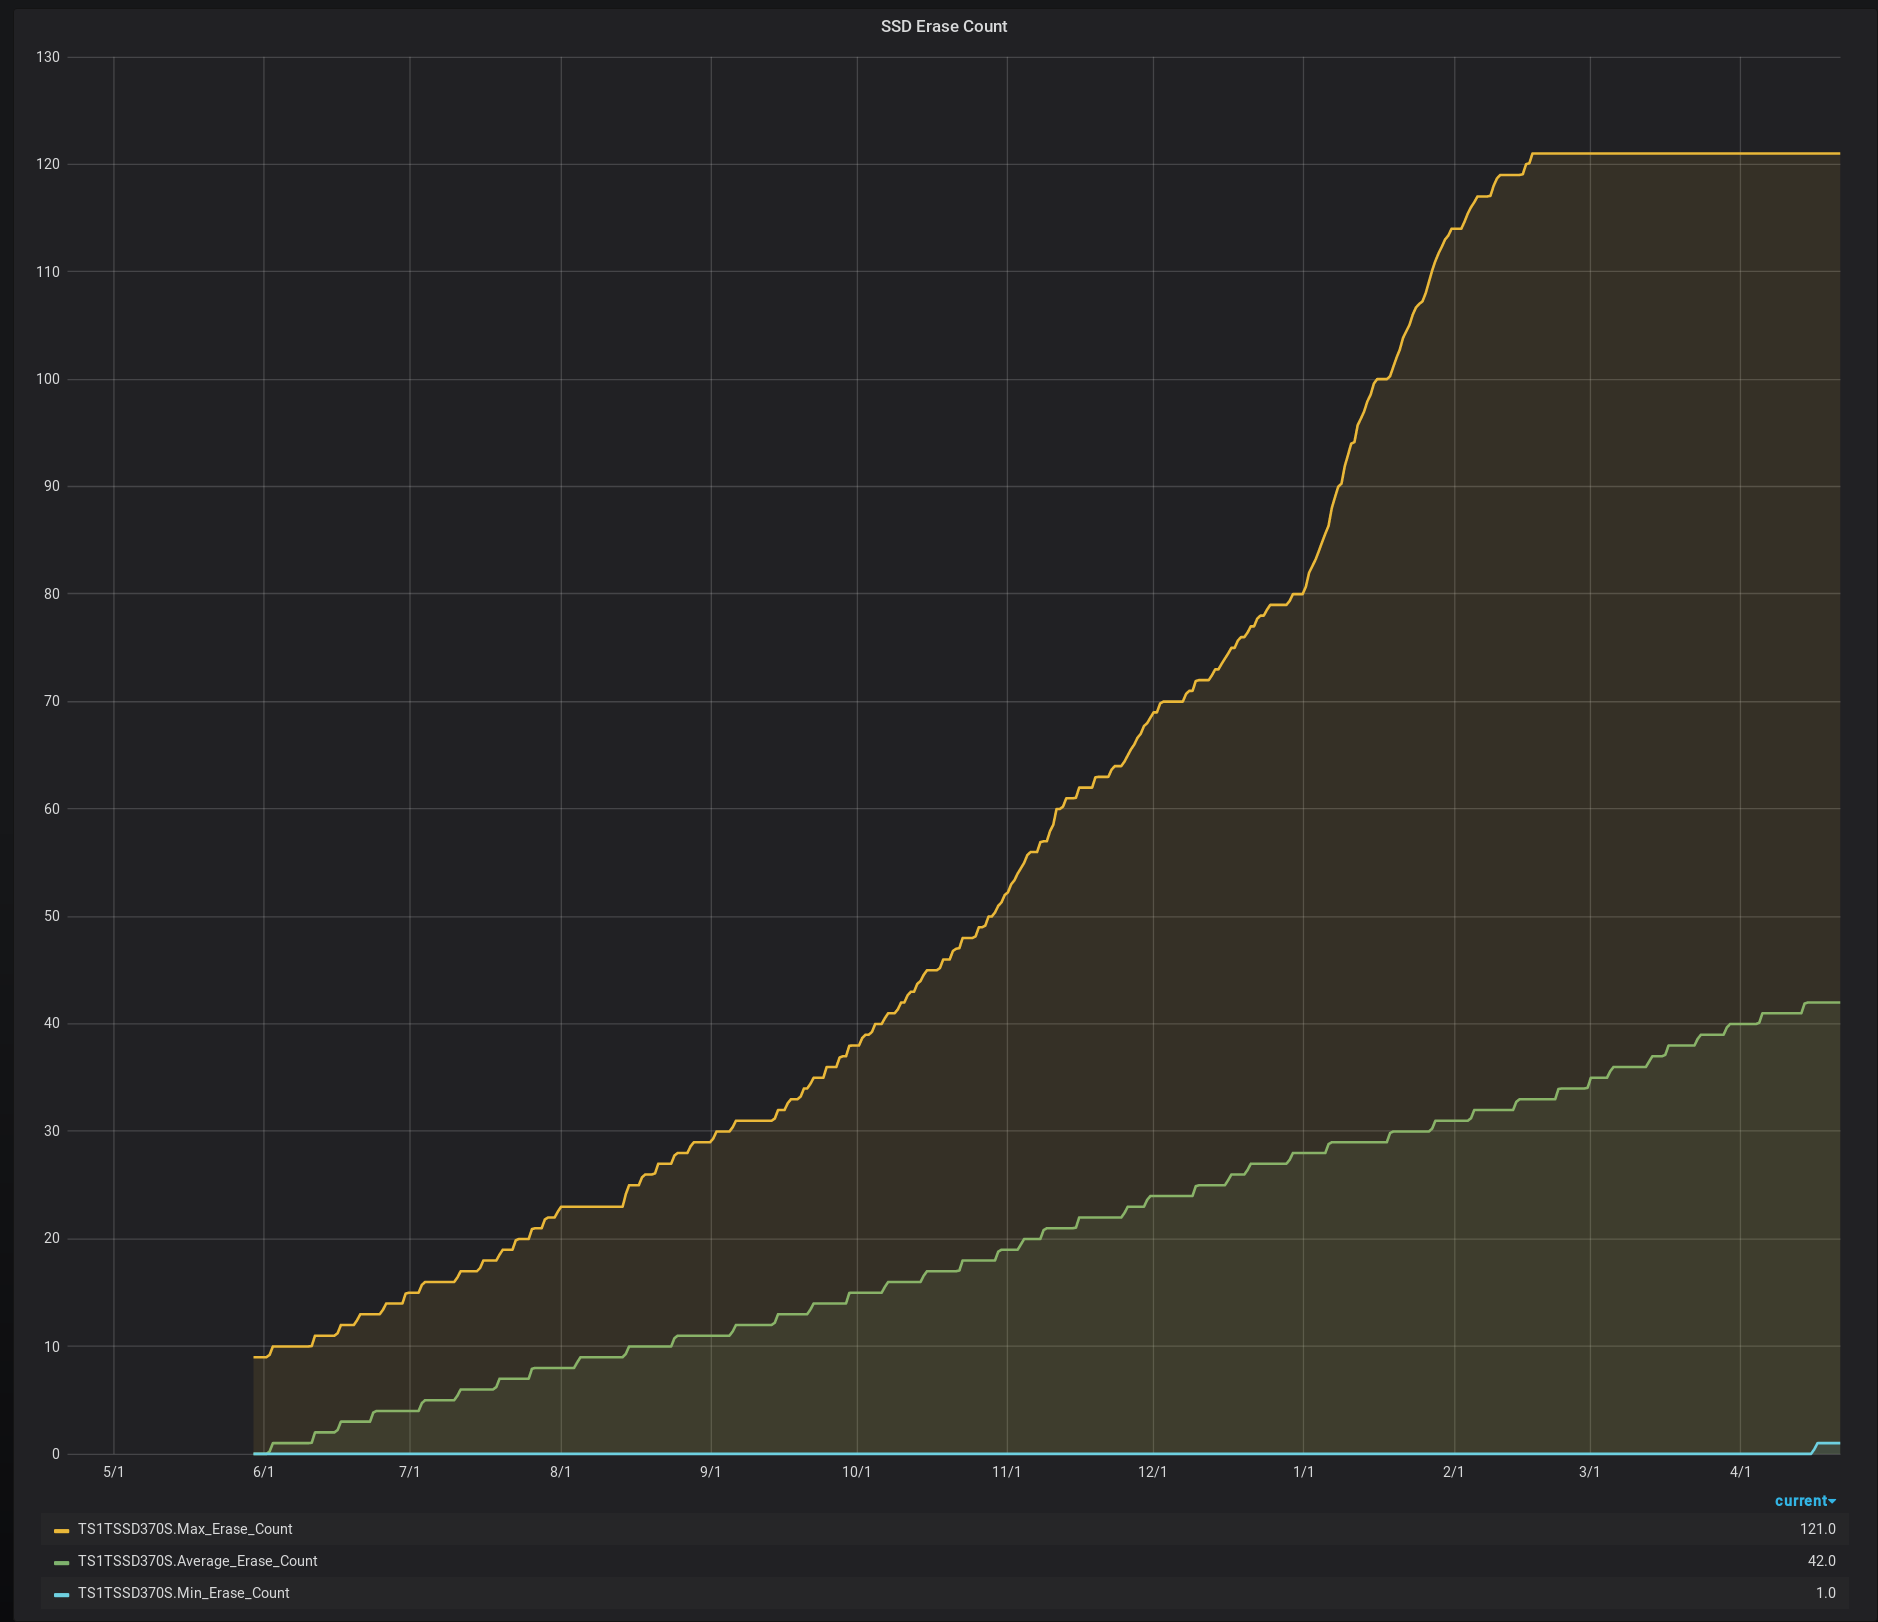Viewport: 1878px width, 1622px height.
Task: Sort legend by the current column header
Action: [x=1805, y=1501]
